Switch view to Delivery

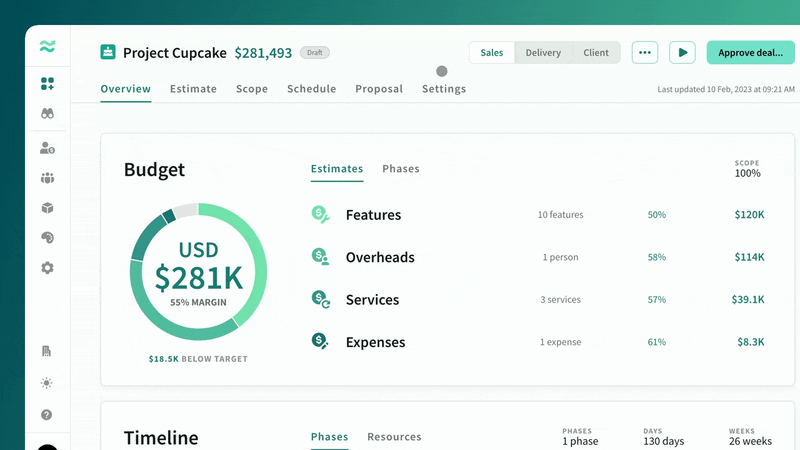(543, 53)
